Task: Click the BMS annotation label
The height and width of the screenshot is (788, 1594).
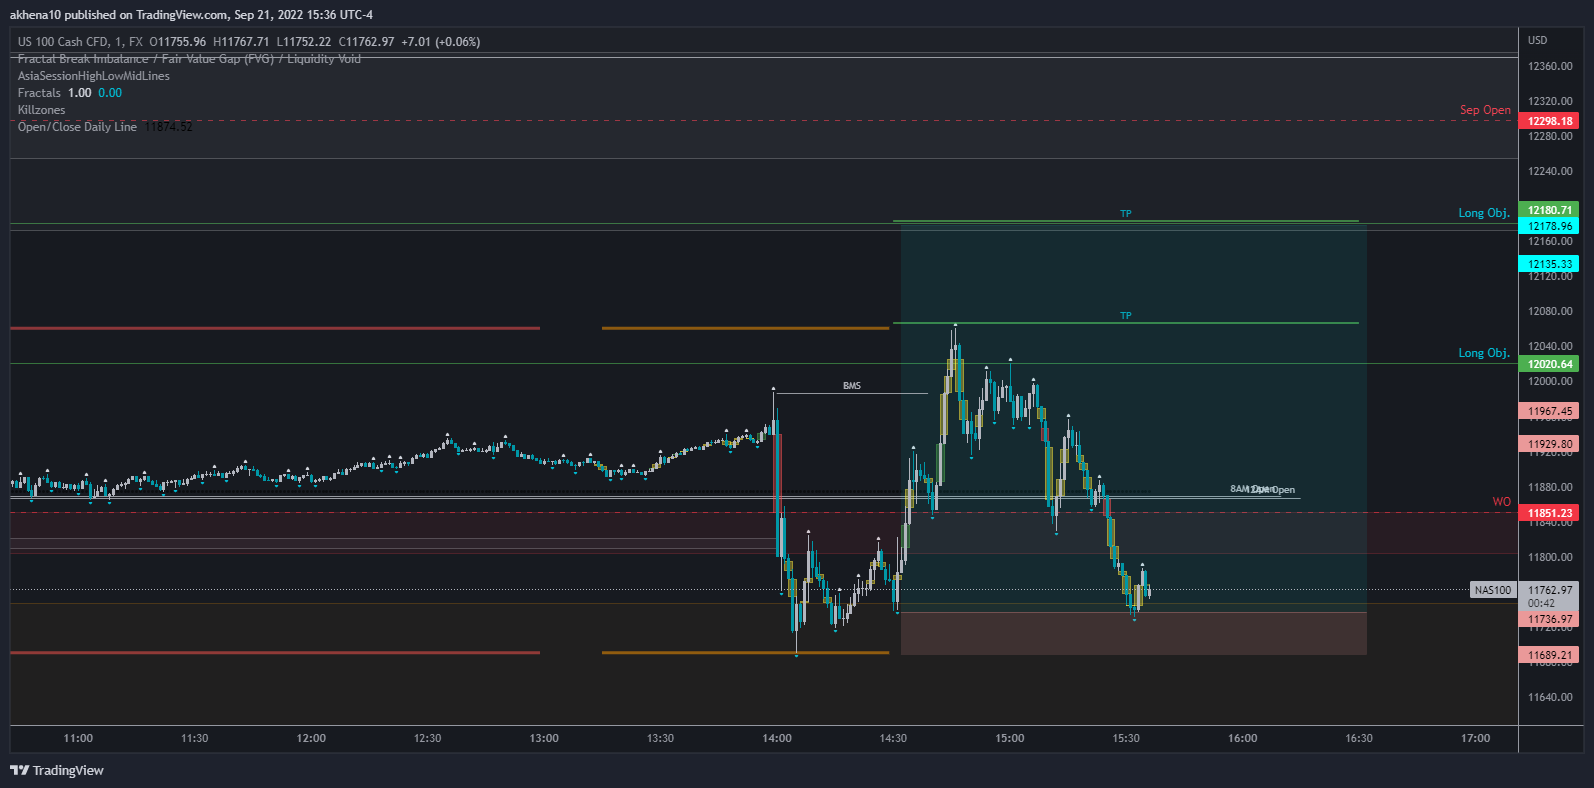Action: coord(851,386)
